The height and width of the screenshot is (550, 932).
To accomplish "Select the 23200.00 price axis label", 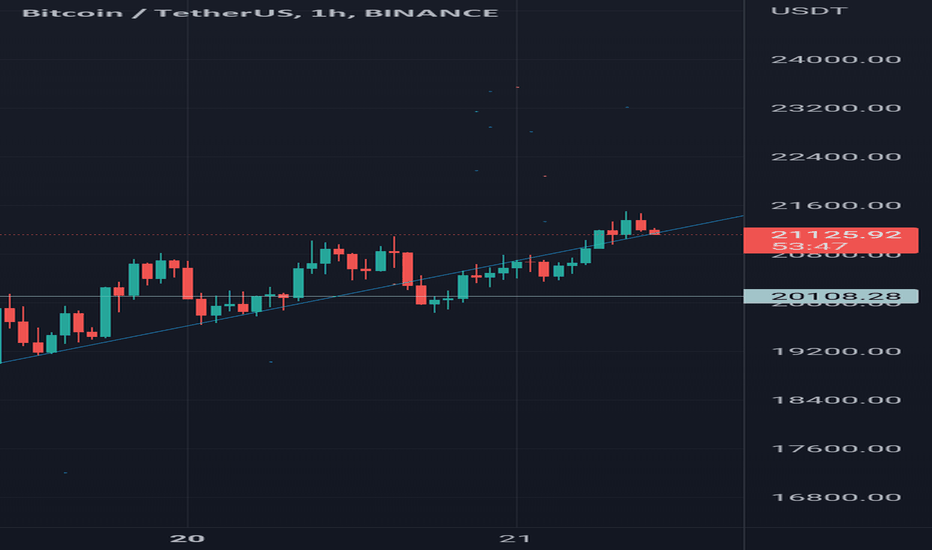I will [x=836, y=108].
